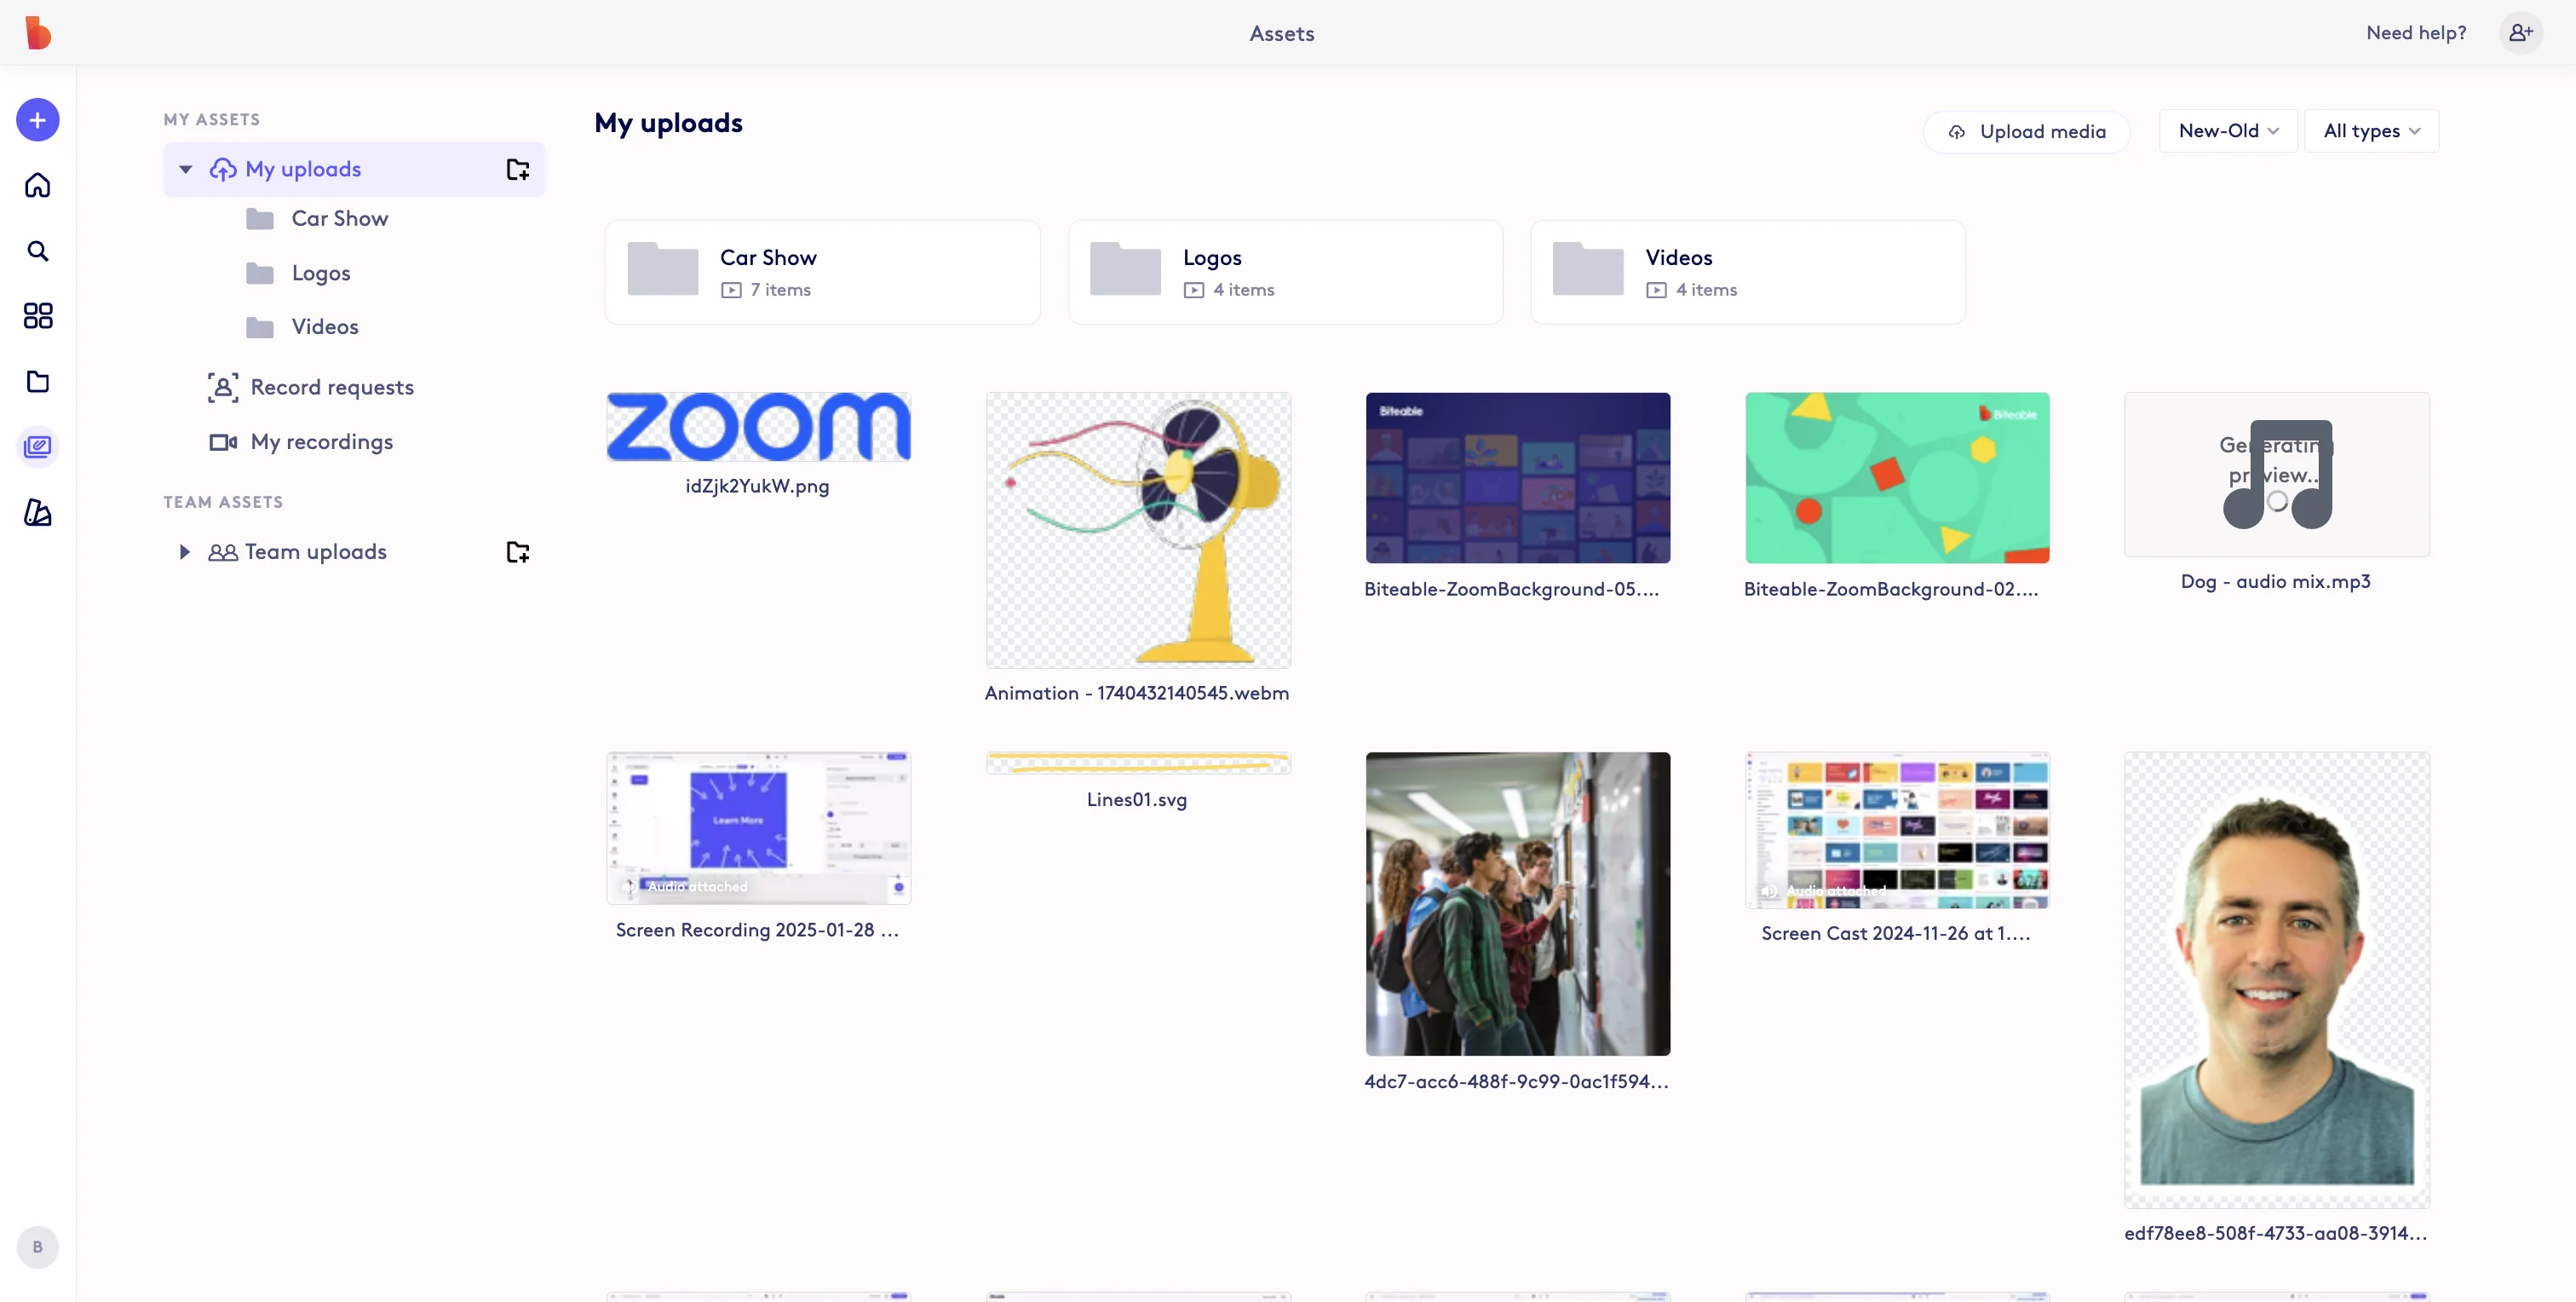The width and height of the screenshot is (2576, 1302).
Task: Open the Logos folder card
Action: [1285, 271]
